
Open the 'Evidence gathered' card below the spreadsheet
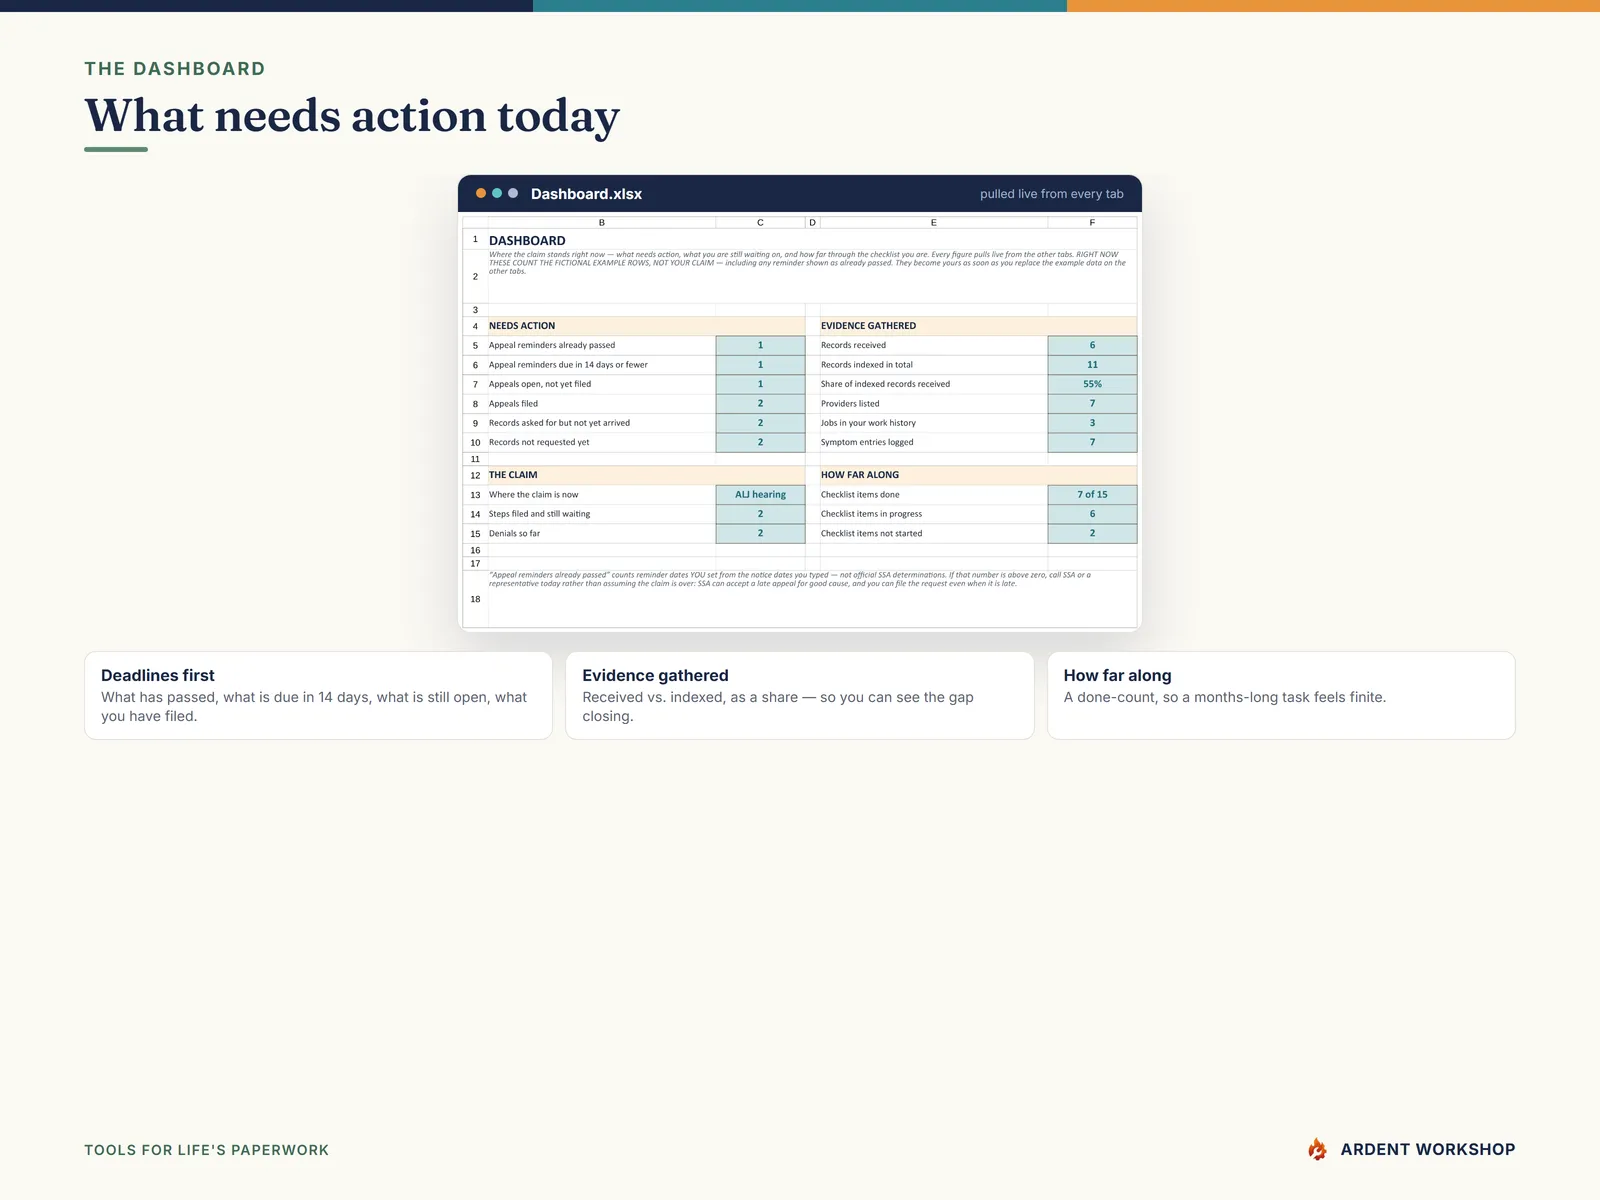800,696
